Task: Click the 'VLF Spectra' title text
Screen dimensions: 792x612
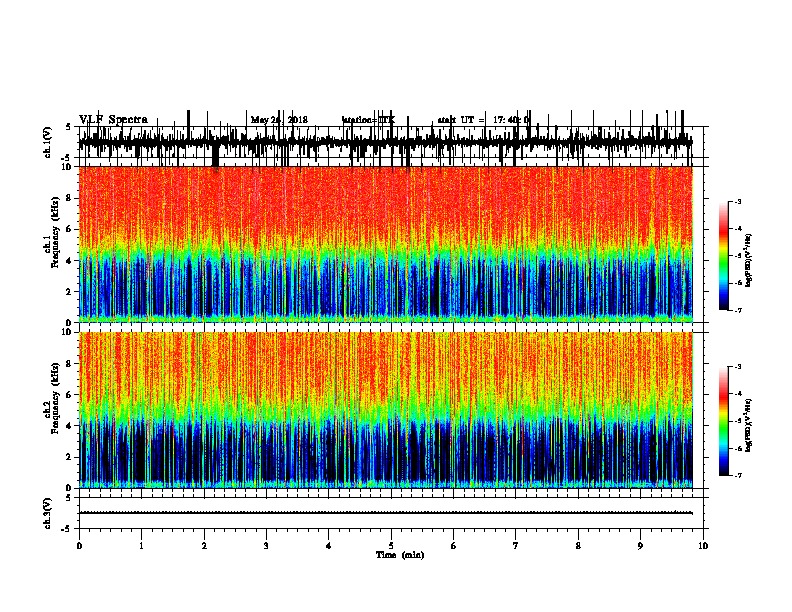Action: [x=113, y=120]
